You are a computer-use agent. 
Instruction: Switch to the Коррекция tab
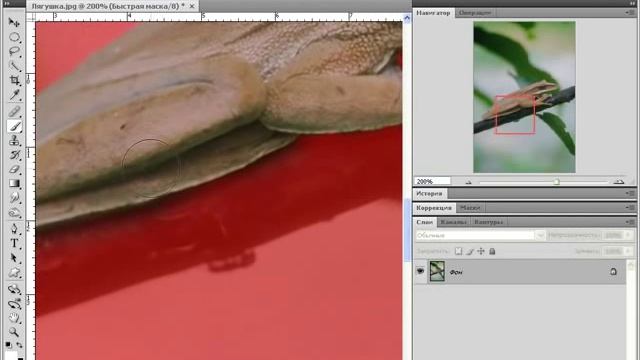433,208
